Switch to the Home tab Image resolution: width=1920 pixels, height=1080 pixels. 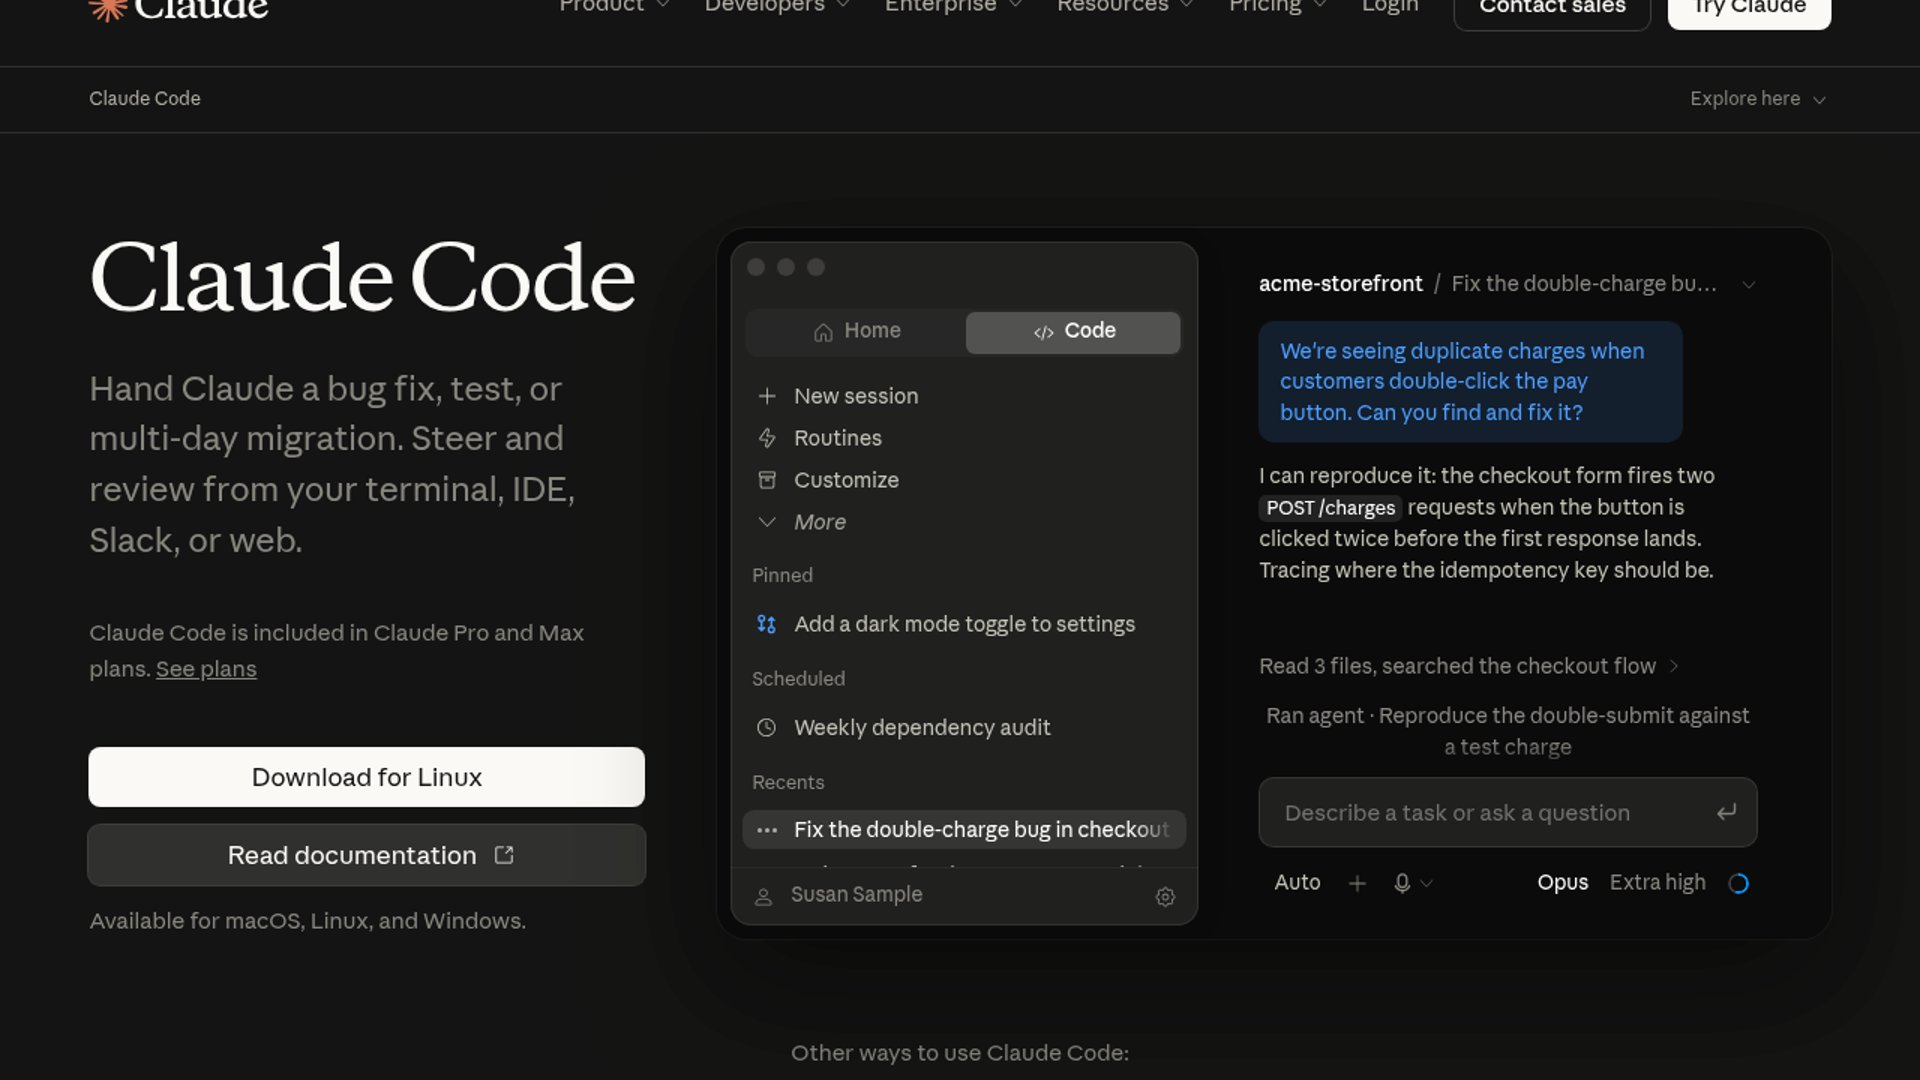pyautogui.click(x=856, y=332)
